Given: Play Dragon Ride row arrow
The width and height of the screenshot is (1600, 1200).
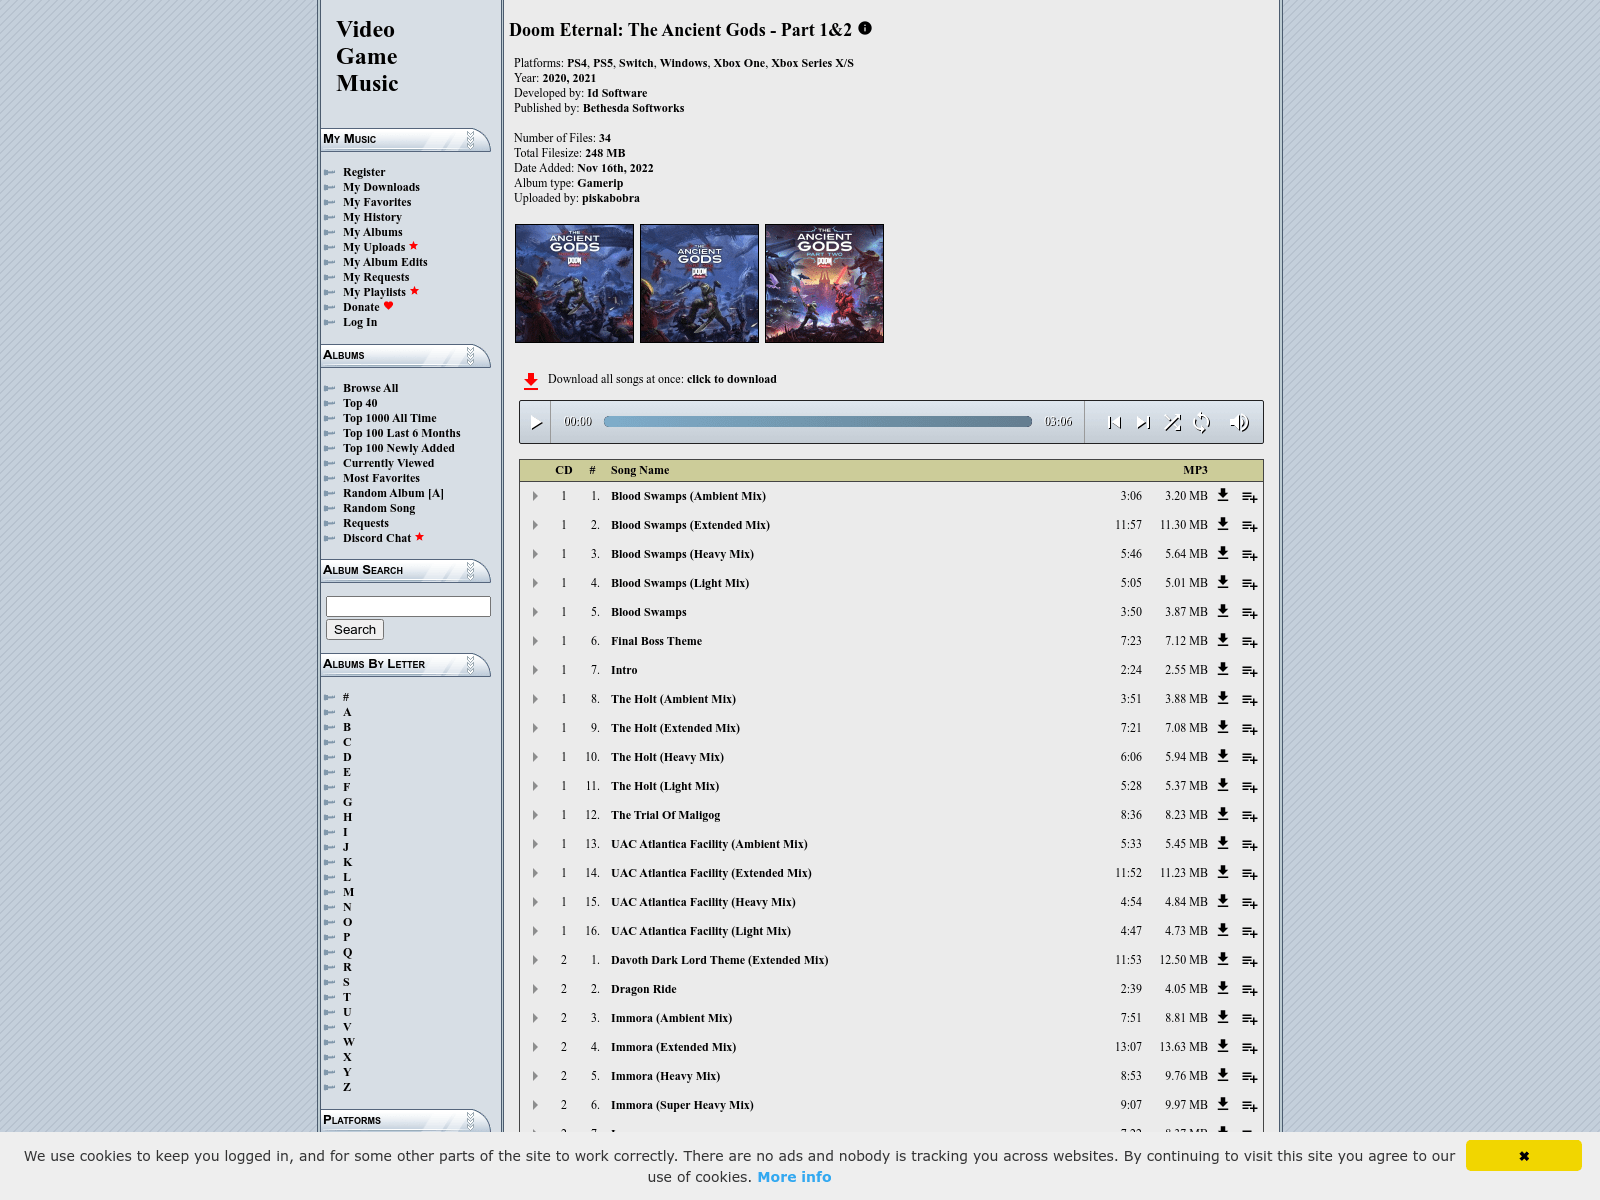Looking at the screenshot, I should point(535,989).
